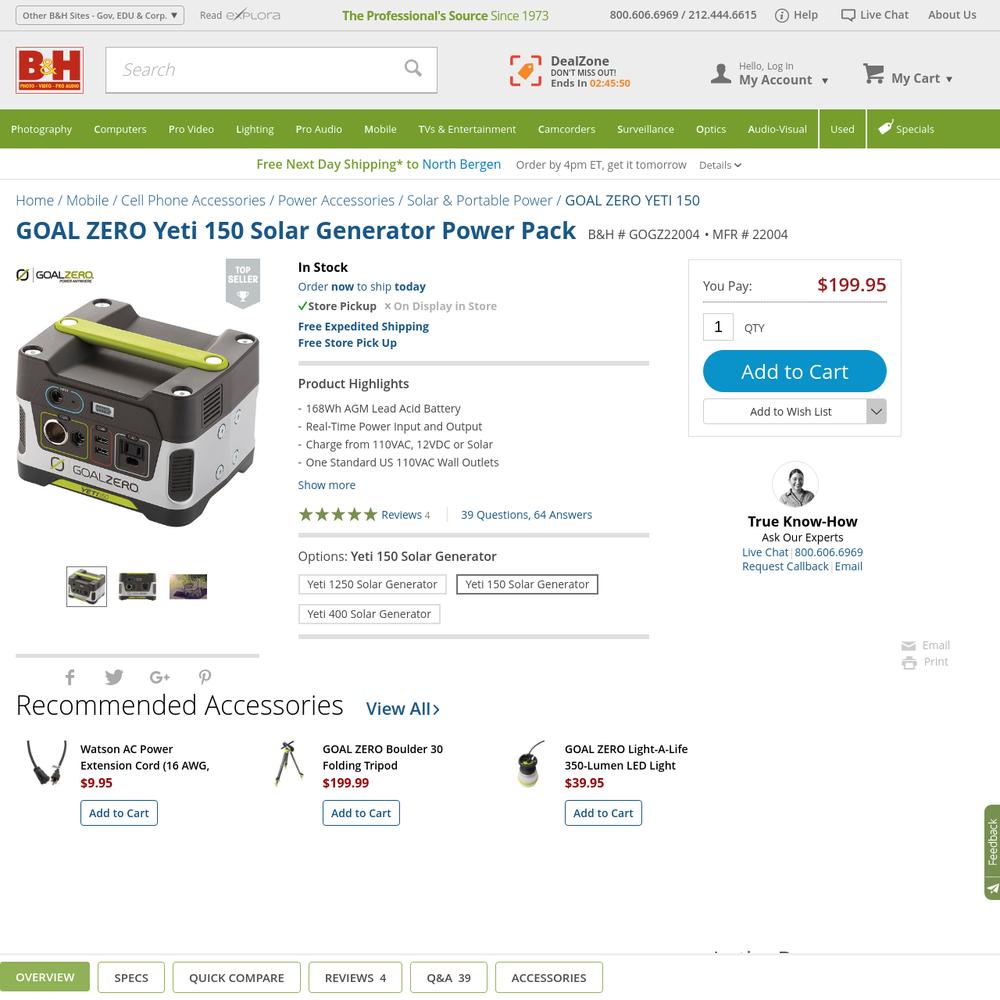Viewport: 1000px width, 1000px height.
Task: Click the quantity input field
Action: [x=718, y=327]
